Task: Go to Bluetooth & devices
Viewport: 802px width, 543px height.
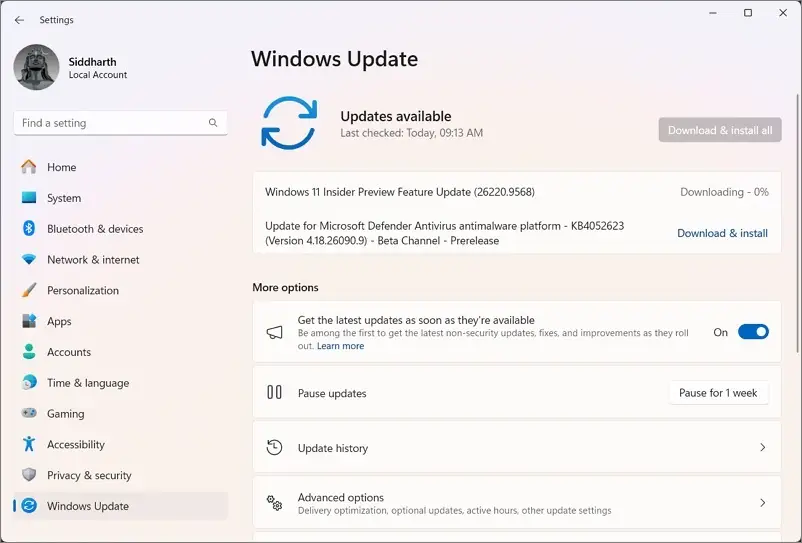Action: click(x=121, y=229)
